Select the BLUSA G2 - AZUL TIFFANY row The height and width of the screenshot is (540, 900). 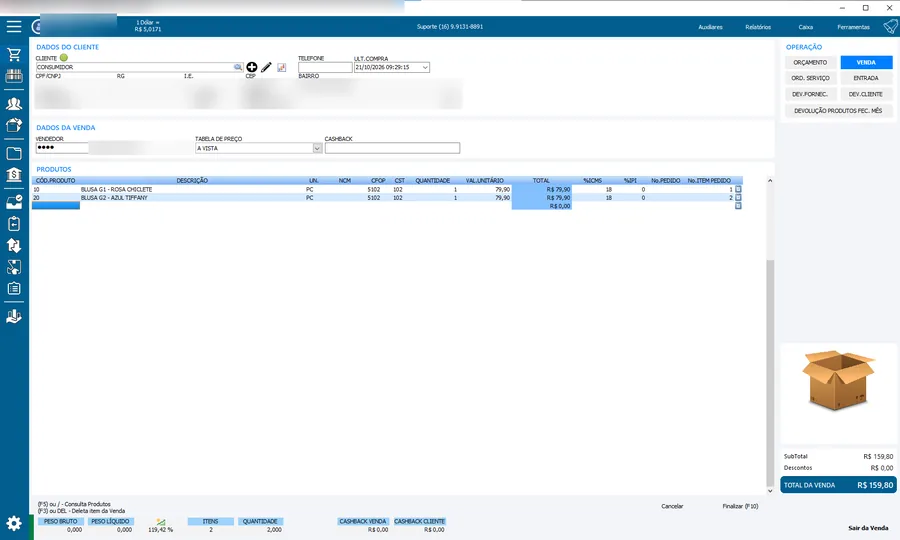point(387,197)
